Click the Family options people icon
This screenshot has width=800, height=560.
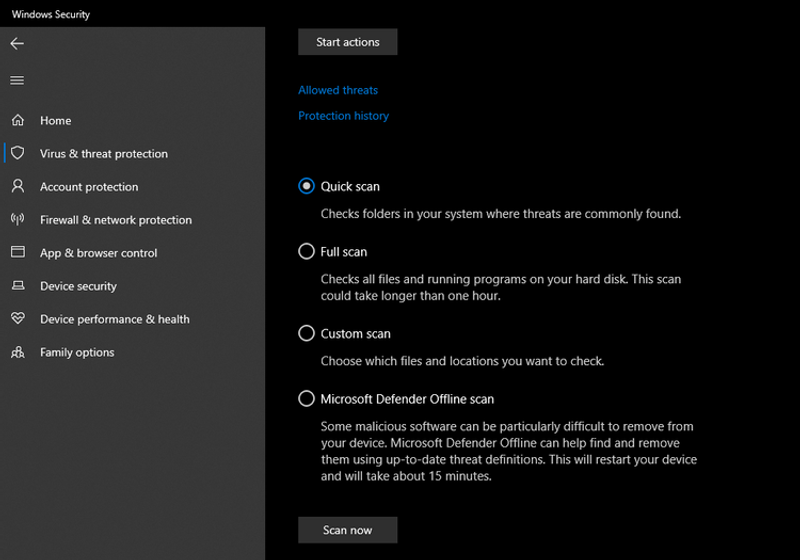pyautogui.click(x=17, y=352)
